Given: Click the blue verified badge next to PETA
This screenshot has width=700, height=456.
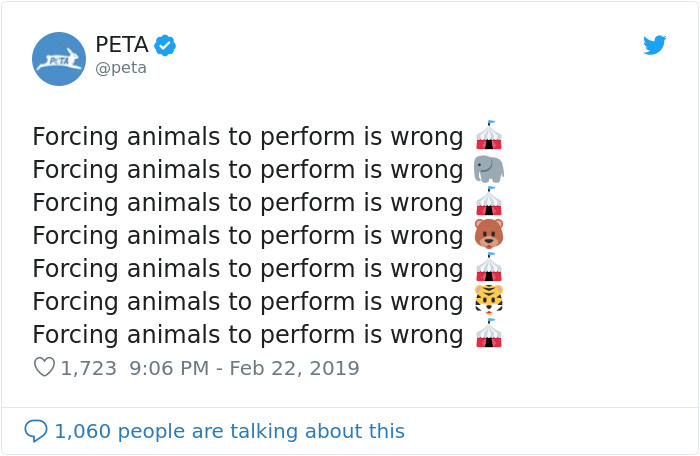Looking at the screenshot, I should pos(165,45).
